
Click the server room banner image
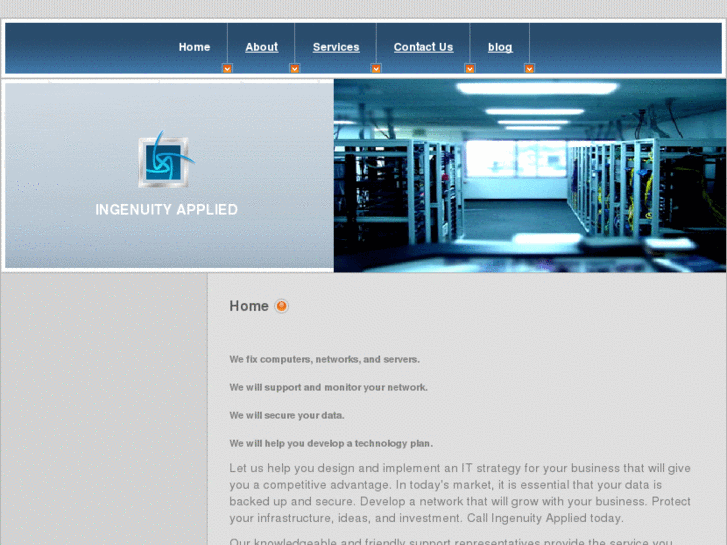coord(529,175)
